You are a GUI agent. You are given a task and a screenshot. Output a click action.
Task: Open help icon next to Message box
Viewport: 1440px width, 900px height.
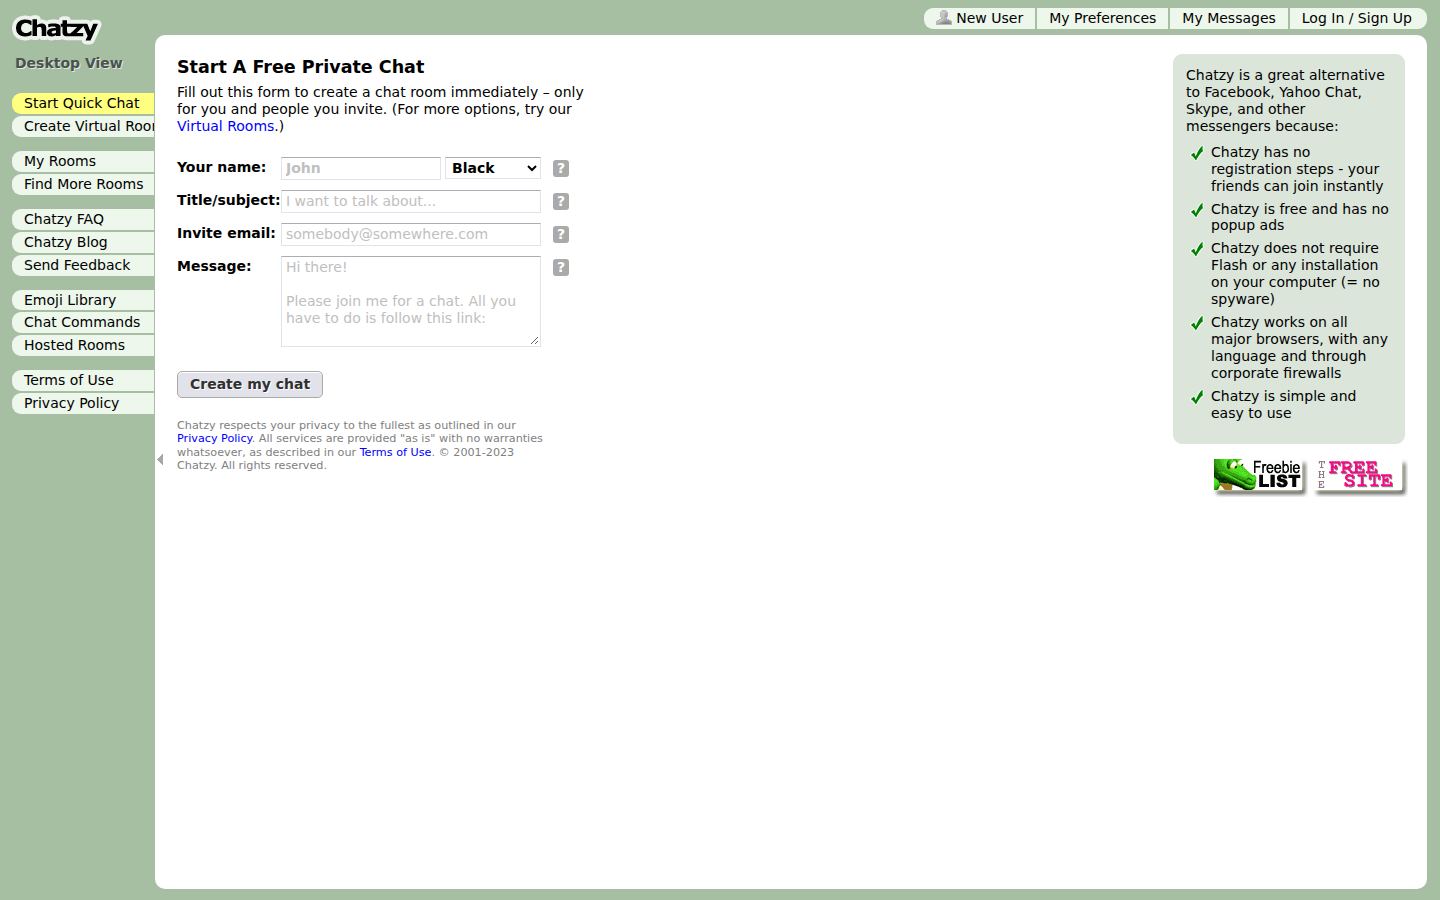pyautogui.click(x=561, y=267)
